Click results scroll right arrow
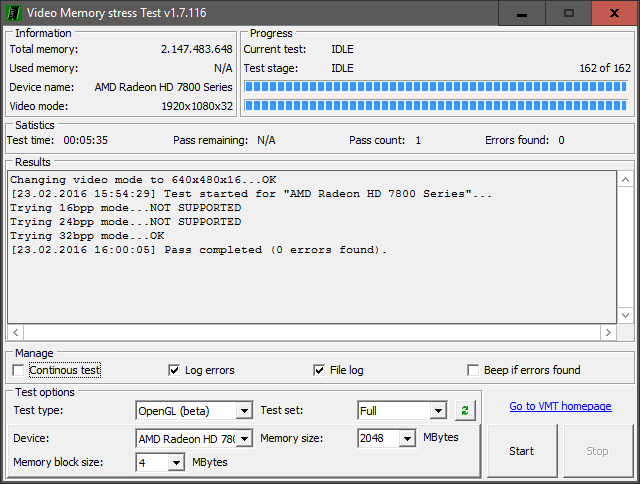 tap(608, 332)
